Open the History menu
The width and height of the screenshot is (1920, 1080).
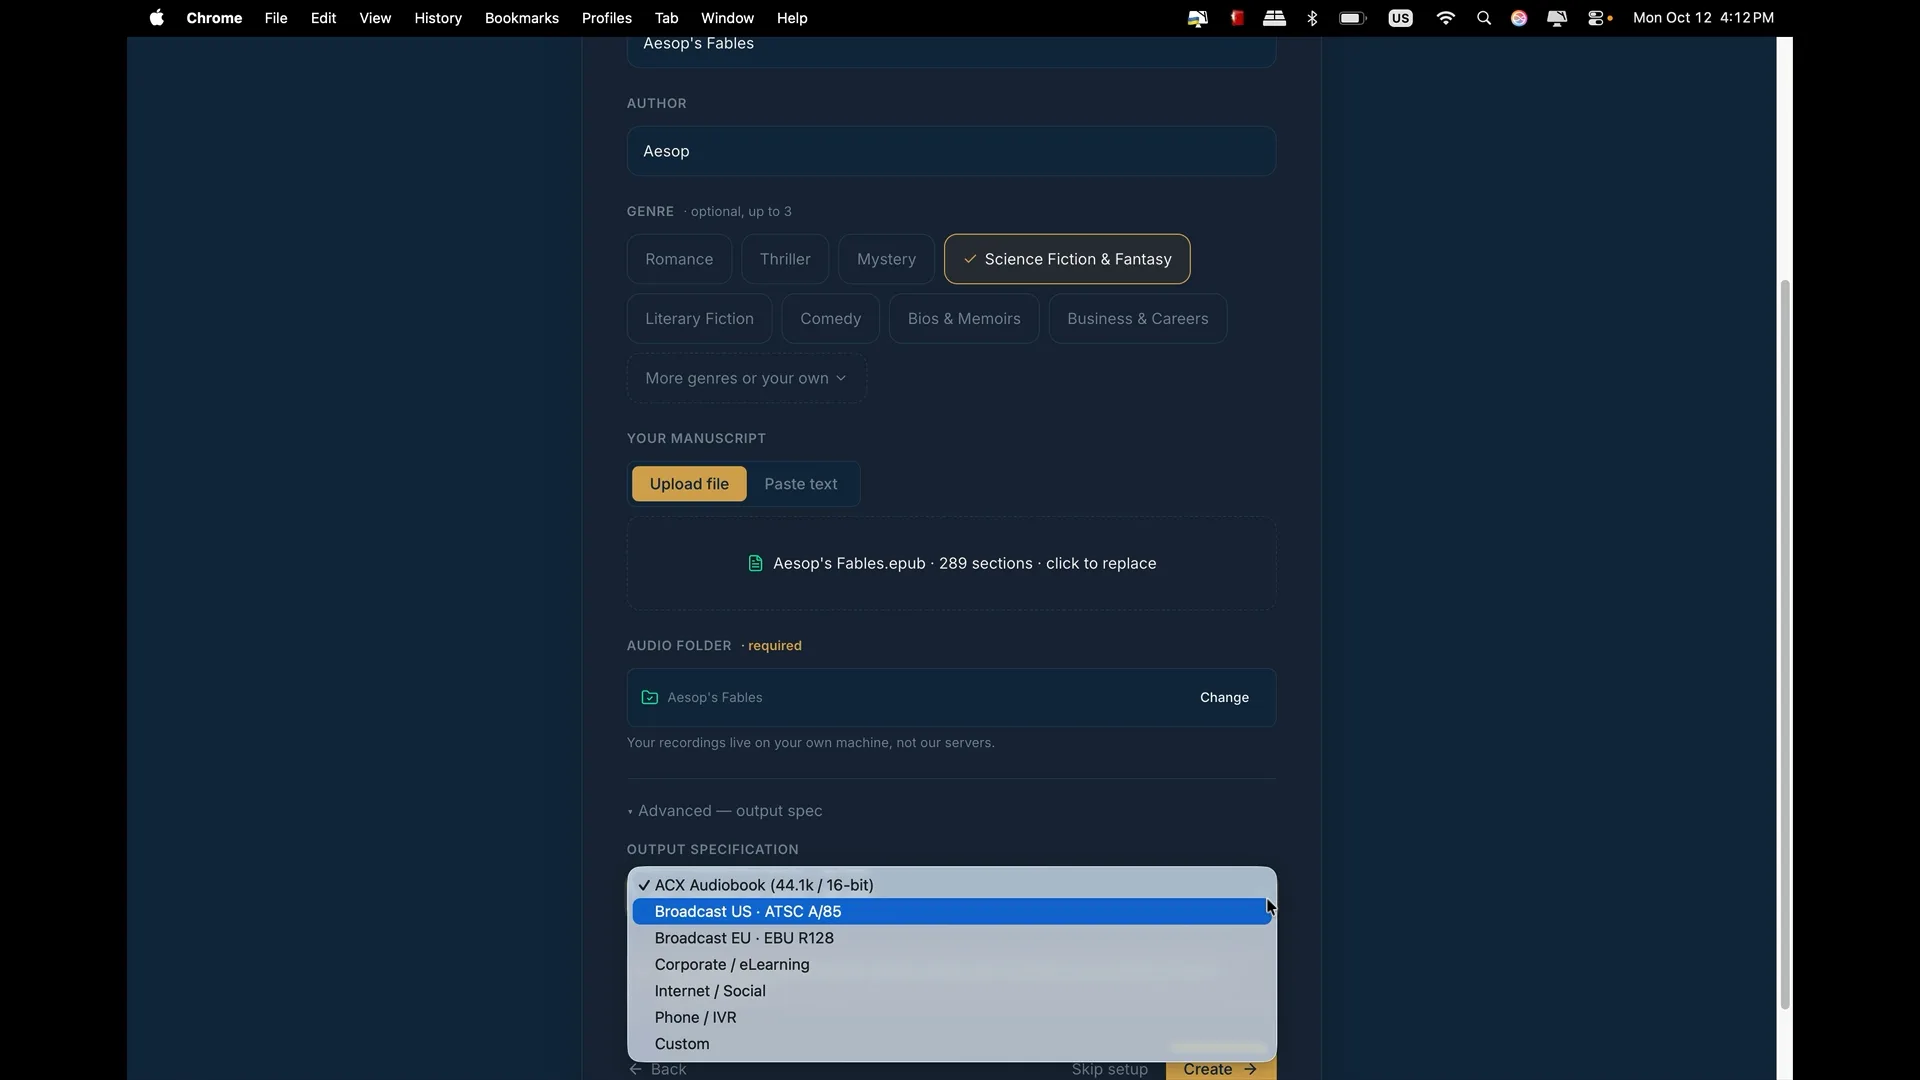[438, 18]
